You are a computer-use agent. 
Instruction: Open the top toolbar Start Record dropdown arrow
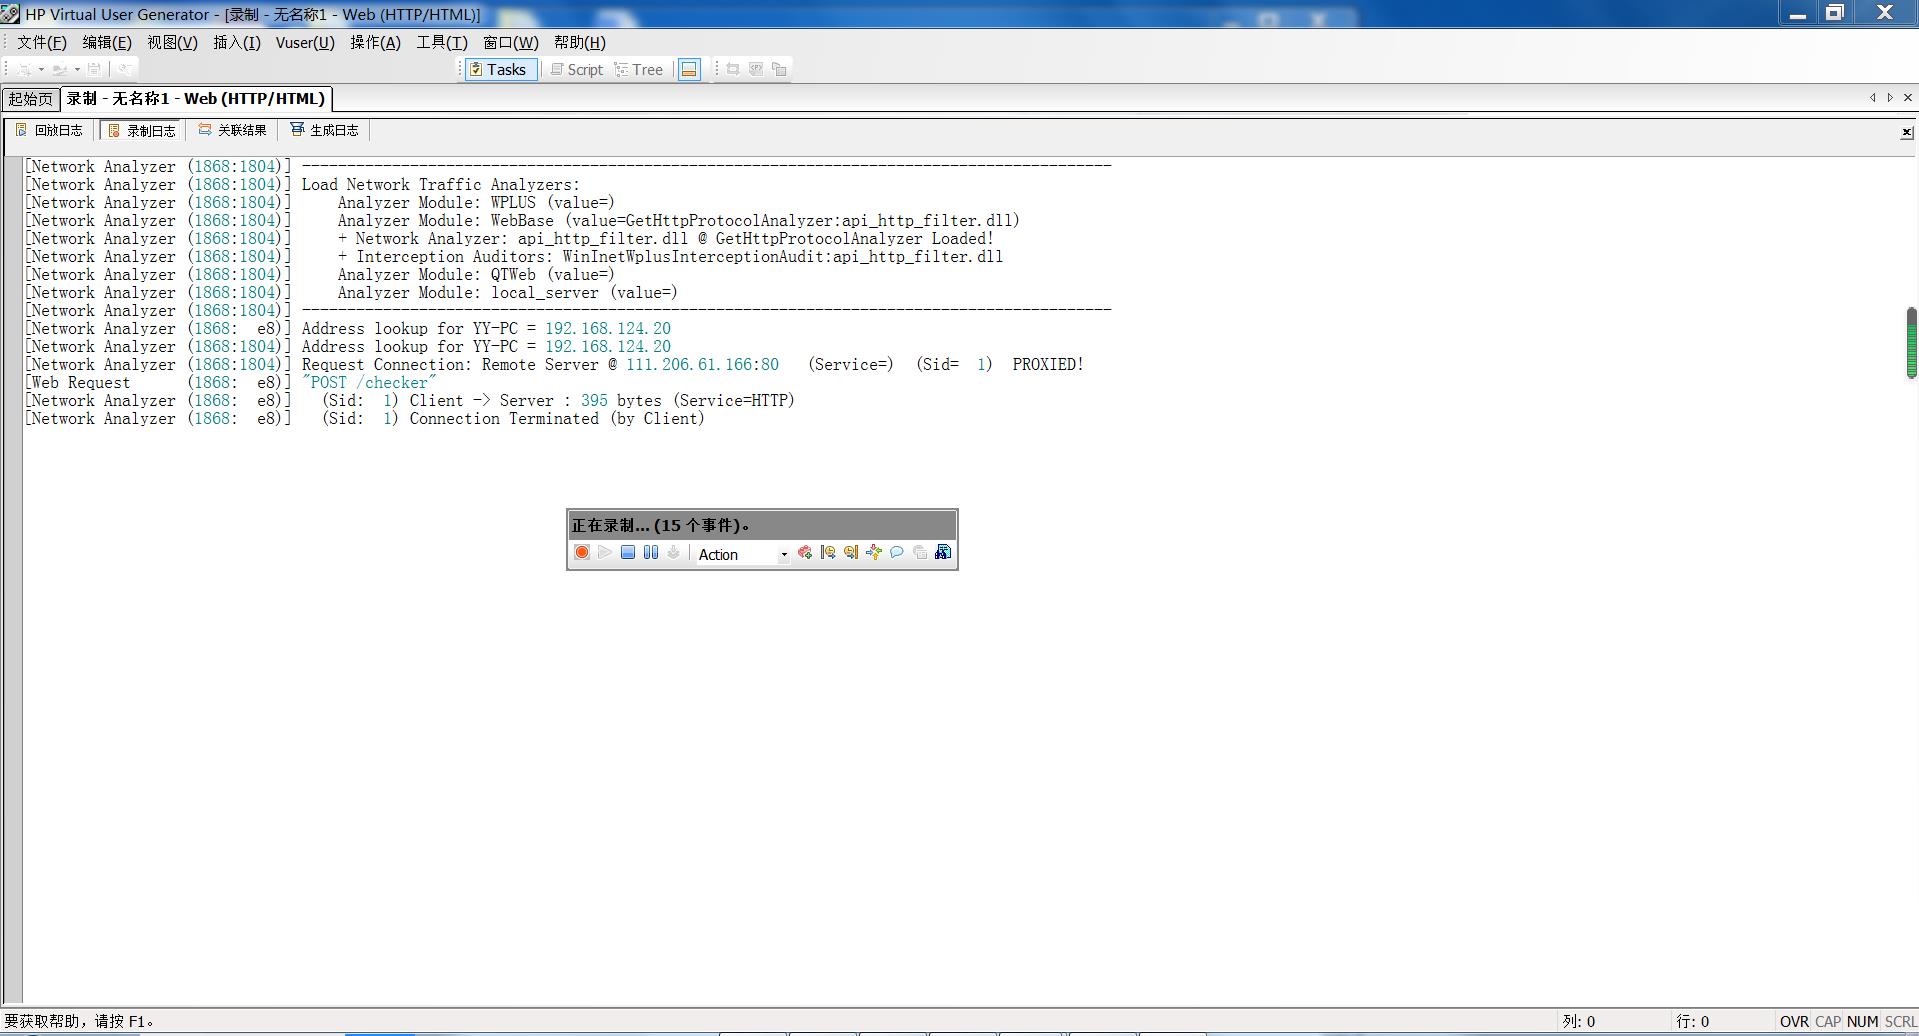click(x=41, y=69)
